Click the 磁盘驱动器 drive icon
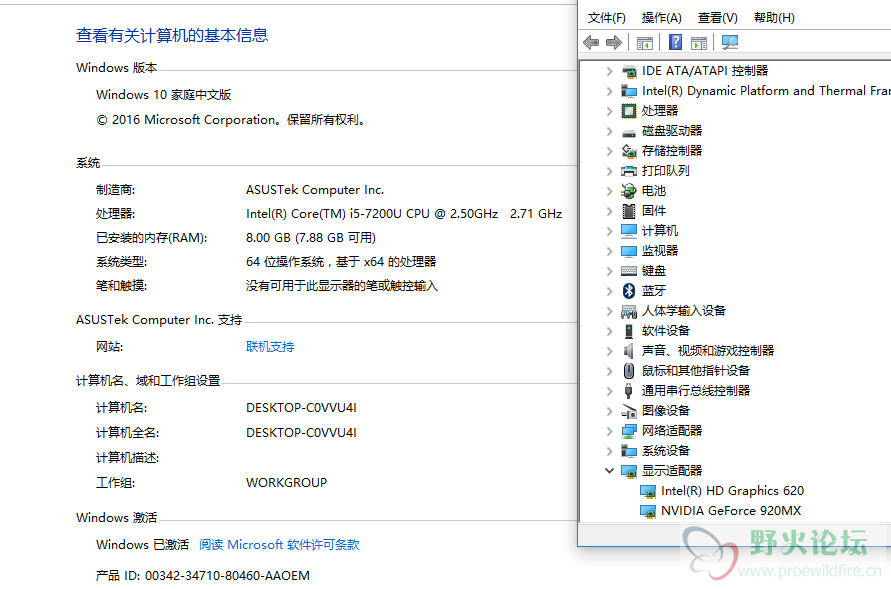 point(628,132)
